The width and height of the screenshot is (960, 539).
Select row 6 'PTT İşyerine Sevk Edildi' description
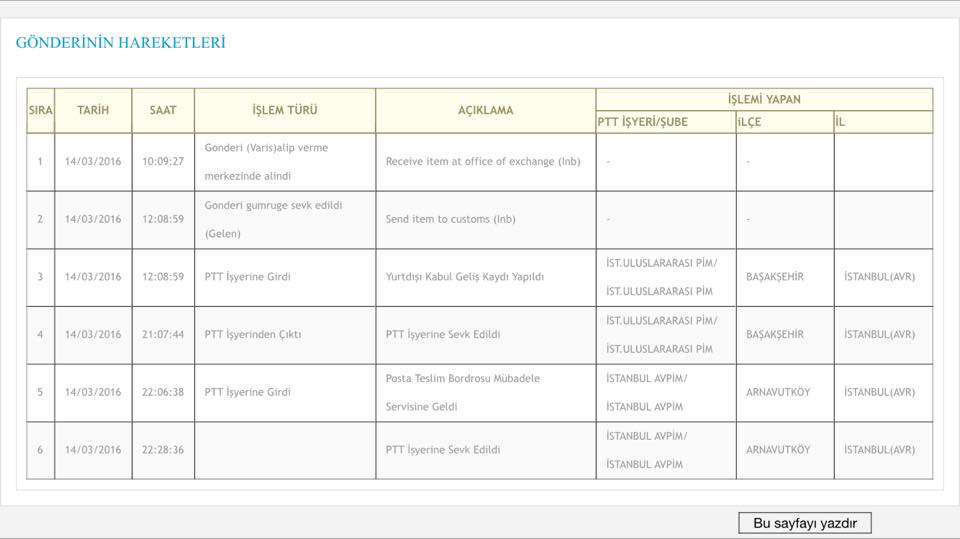pos(486,450)
